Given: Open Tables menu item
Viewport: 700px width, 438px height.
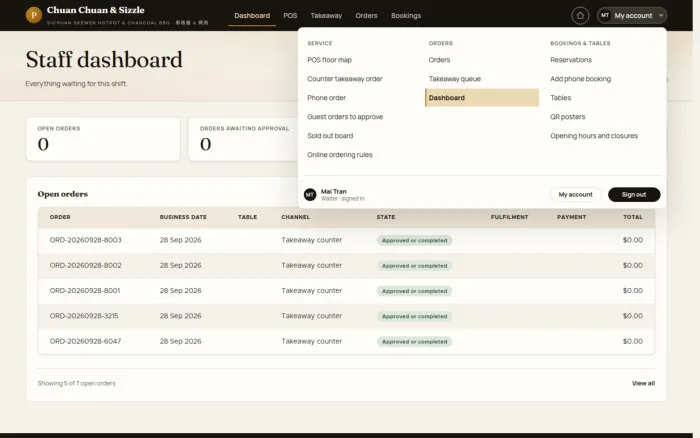Looking at the screenshot, I should click(x=560, y=98).
